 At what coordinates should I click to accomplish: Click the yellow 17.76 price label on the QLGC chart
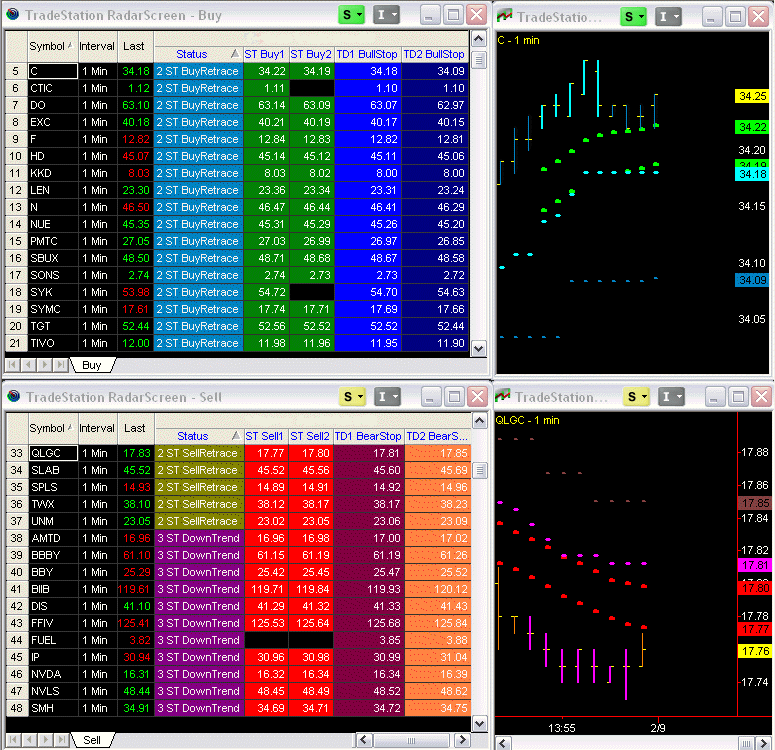pos(755,651)
